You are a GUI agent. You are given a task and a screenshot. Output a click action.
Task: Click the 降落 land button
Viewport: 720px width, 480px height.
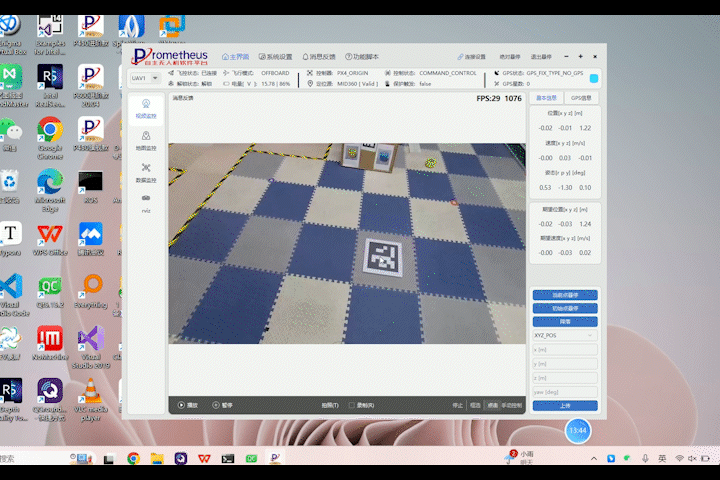(x=565, y=322)
